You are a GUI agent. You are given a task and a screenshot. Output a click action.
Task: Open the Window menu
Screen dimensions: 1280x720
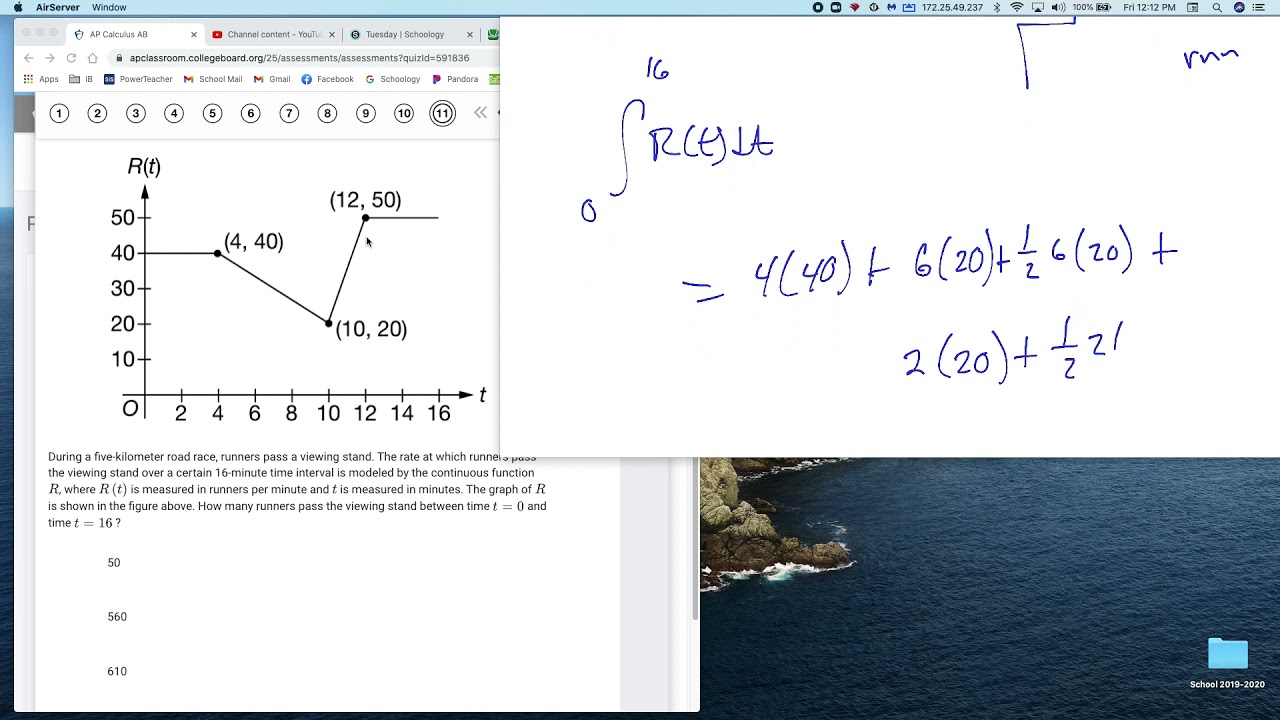click(109, 7)
